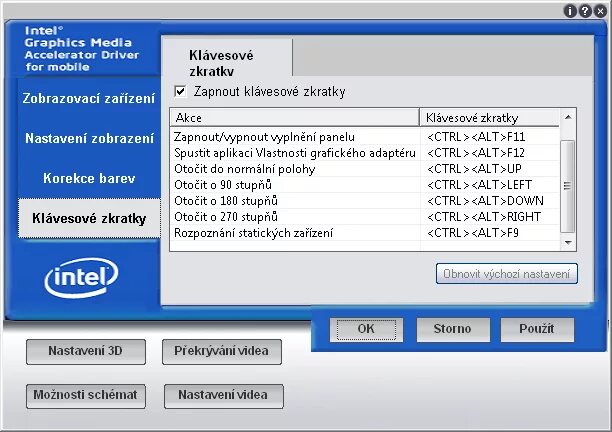Viewport: 612px width, 432px height.
Task: Cancel with the Storno button
Action: 453,329
